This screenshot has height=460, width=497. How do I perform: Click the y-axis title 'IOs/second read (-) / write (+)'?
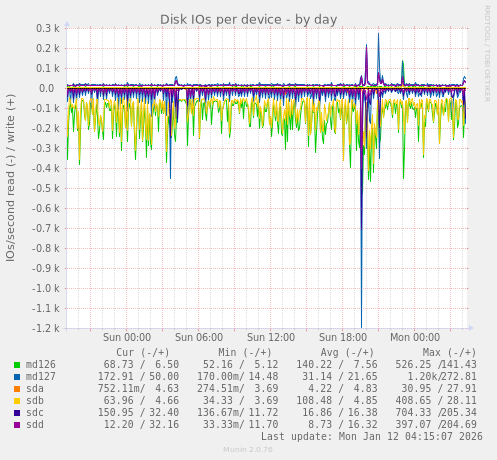point(10,178)
